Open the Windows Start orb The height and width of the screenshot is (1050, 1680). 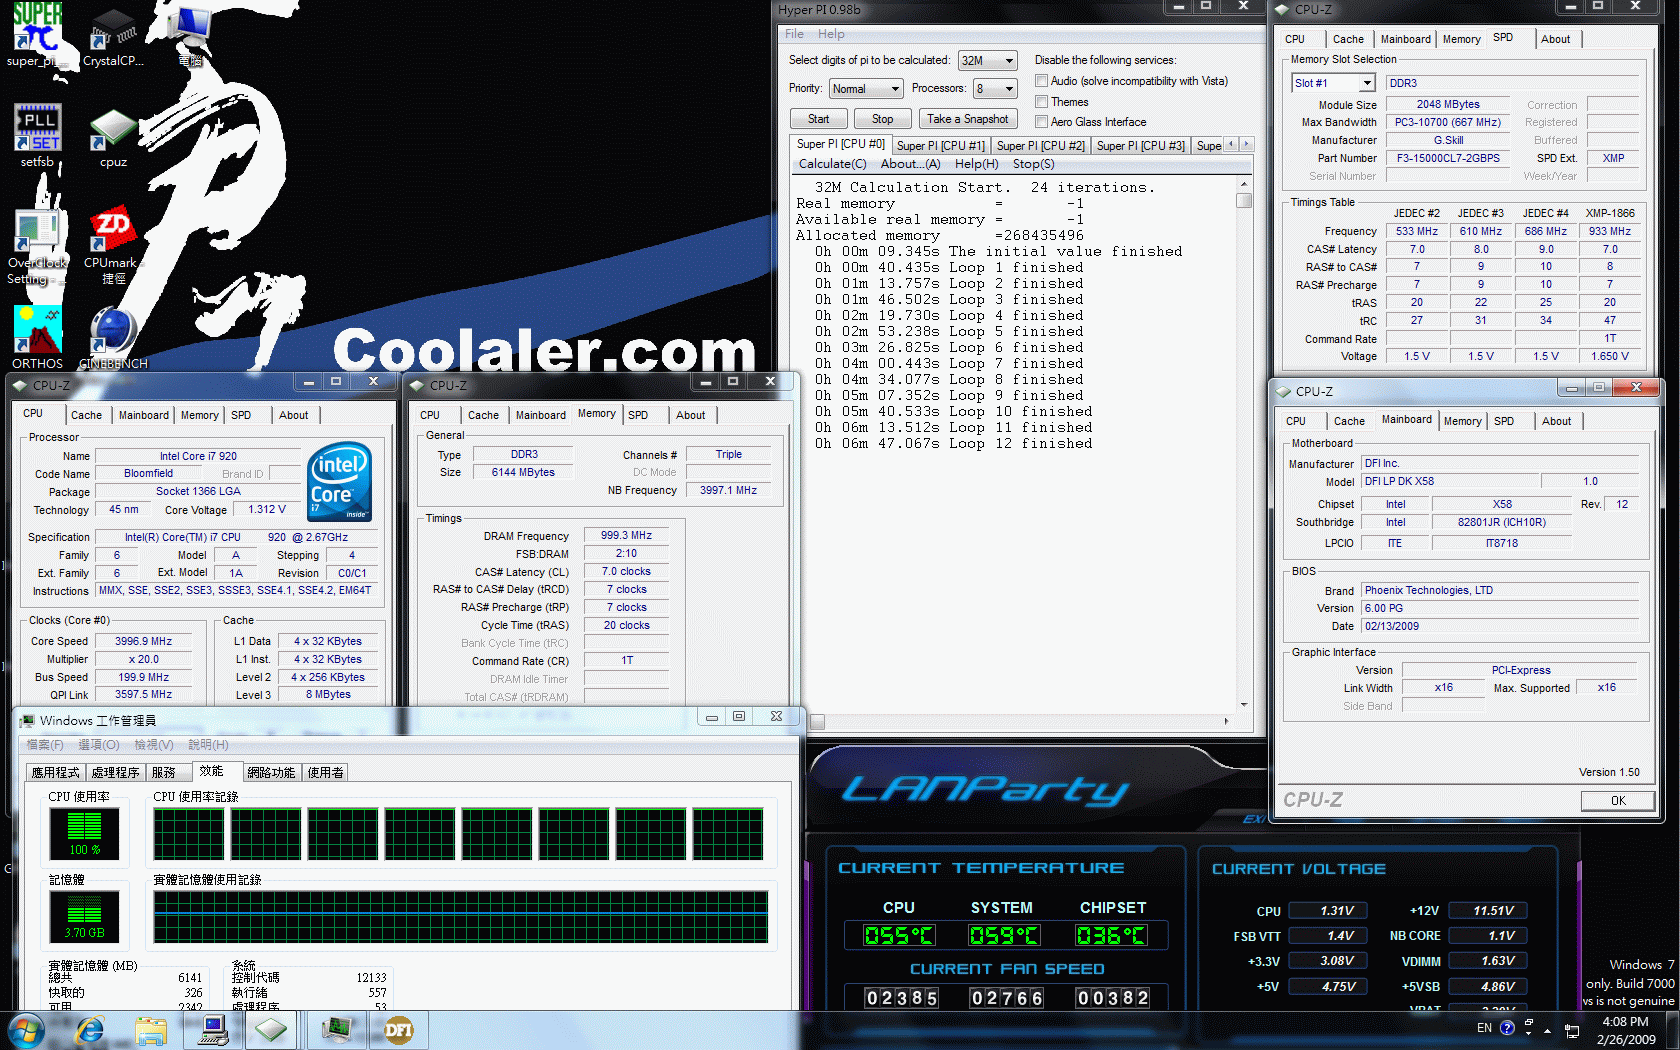pos(27,1030)
